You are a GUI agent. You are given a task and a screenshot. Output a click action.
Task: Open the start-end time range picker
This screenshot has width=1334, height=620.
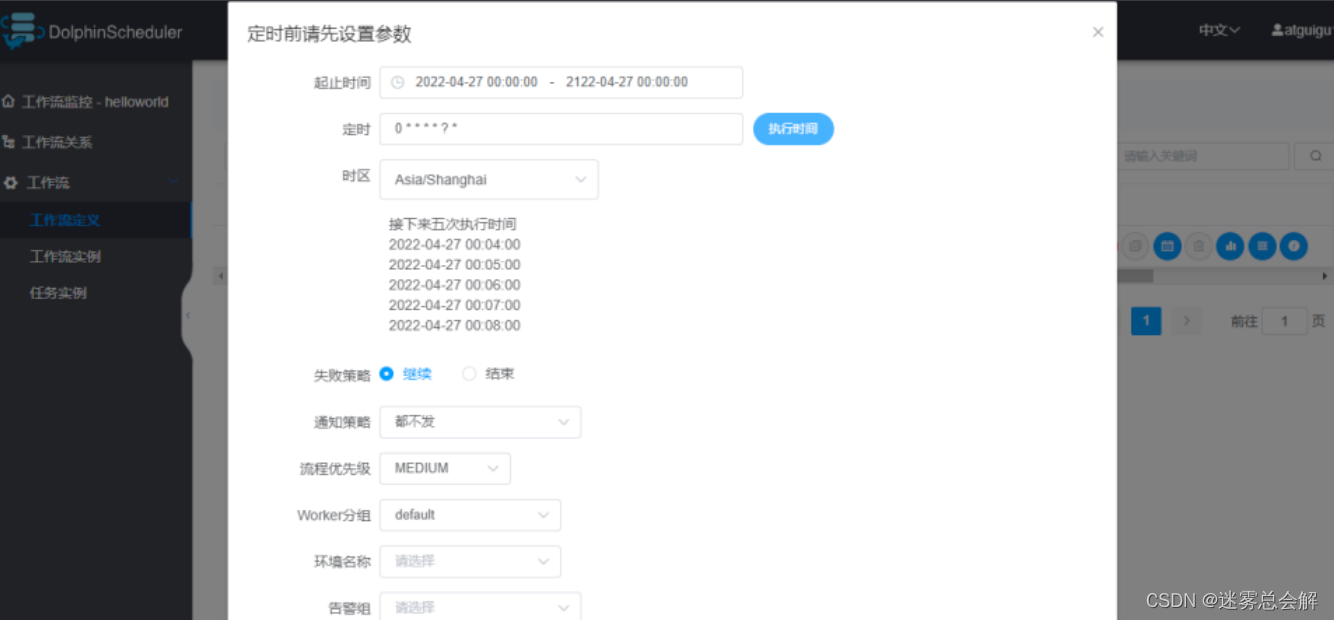click(x=561, y=82)
